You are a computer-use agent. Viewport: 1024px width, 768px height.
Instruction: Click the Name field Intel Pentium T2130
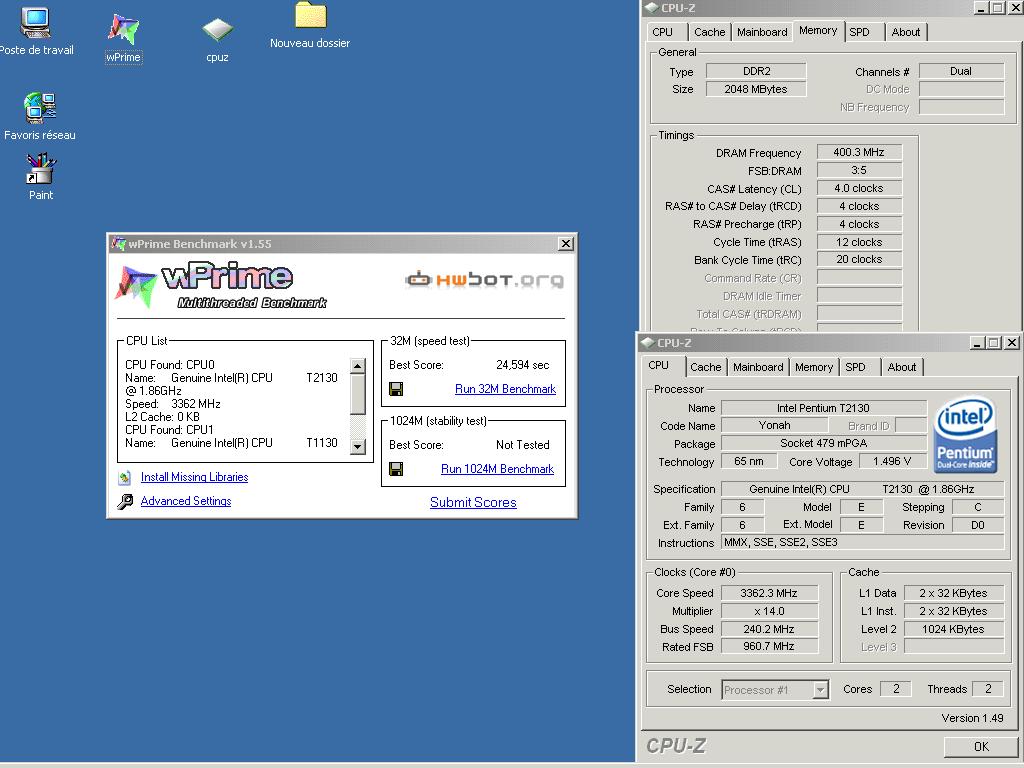tap(823, 408)
